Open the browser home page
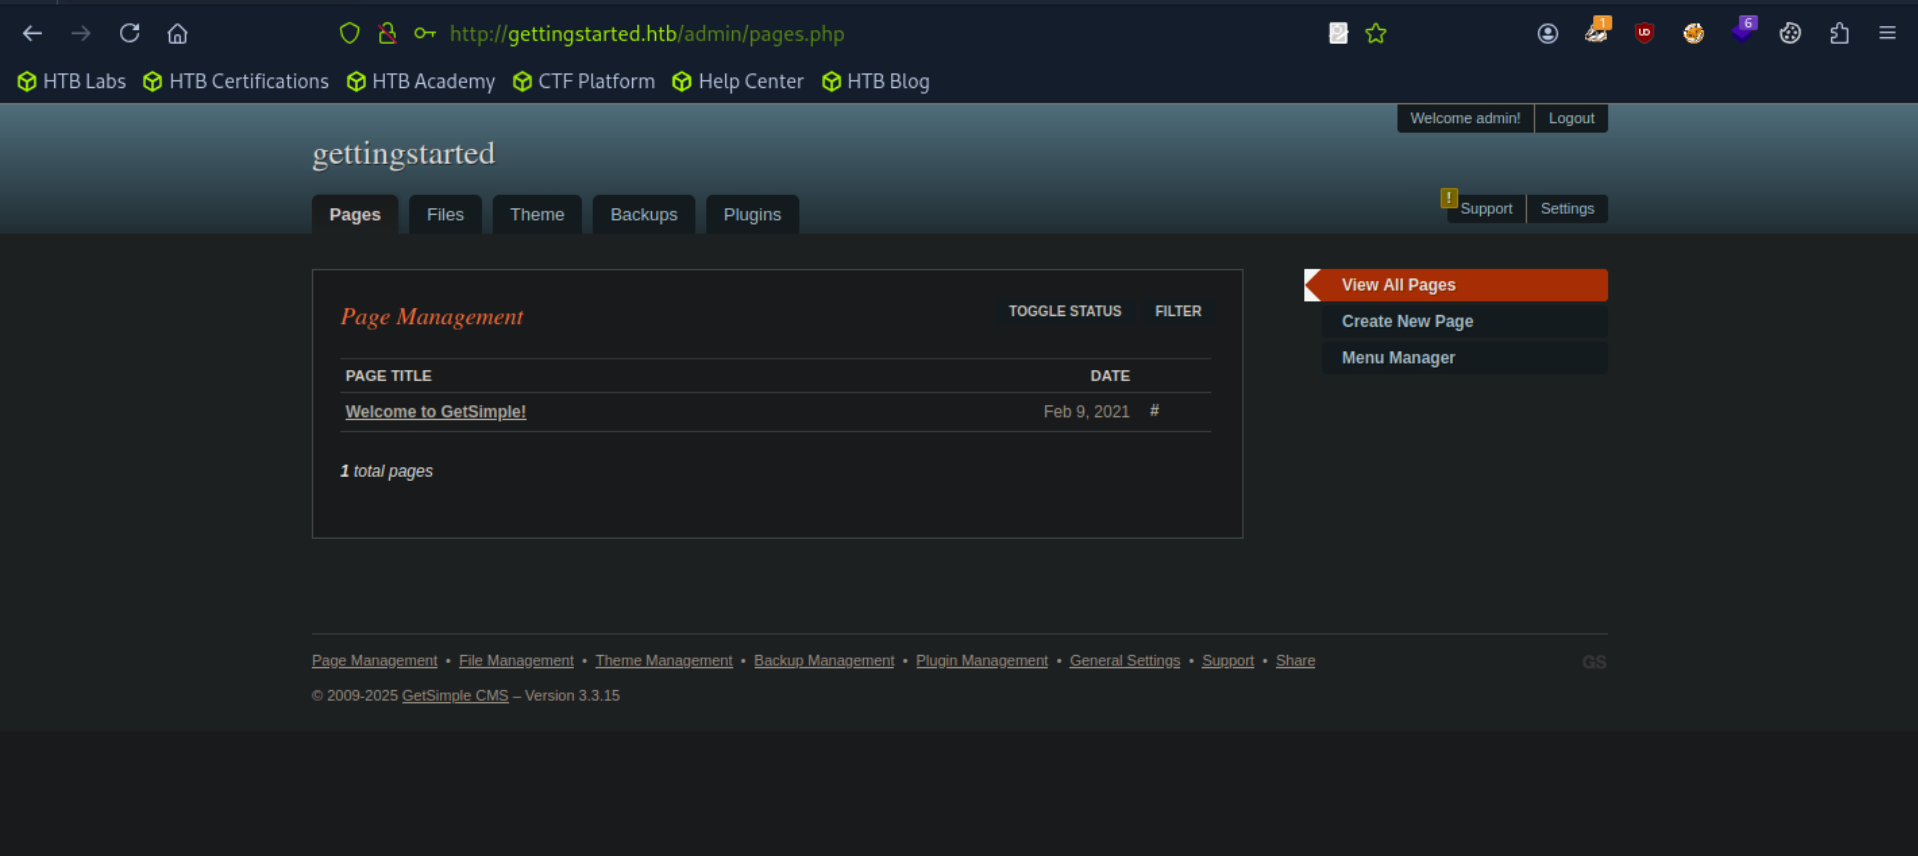 click(x=177, y=33)
